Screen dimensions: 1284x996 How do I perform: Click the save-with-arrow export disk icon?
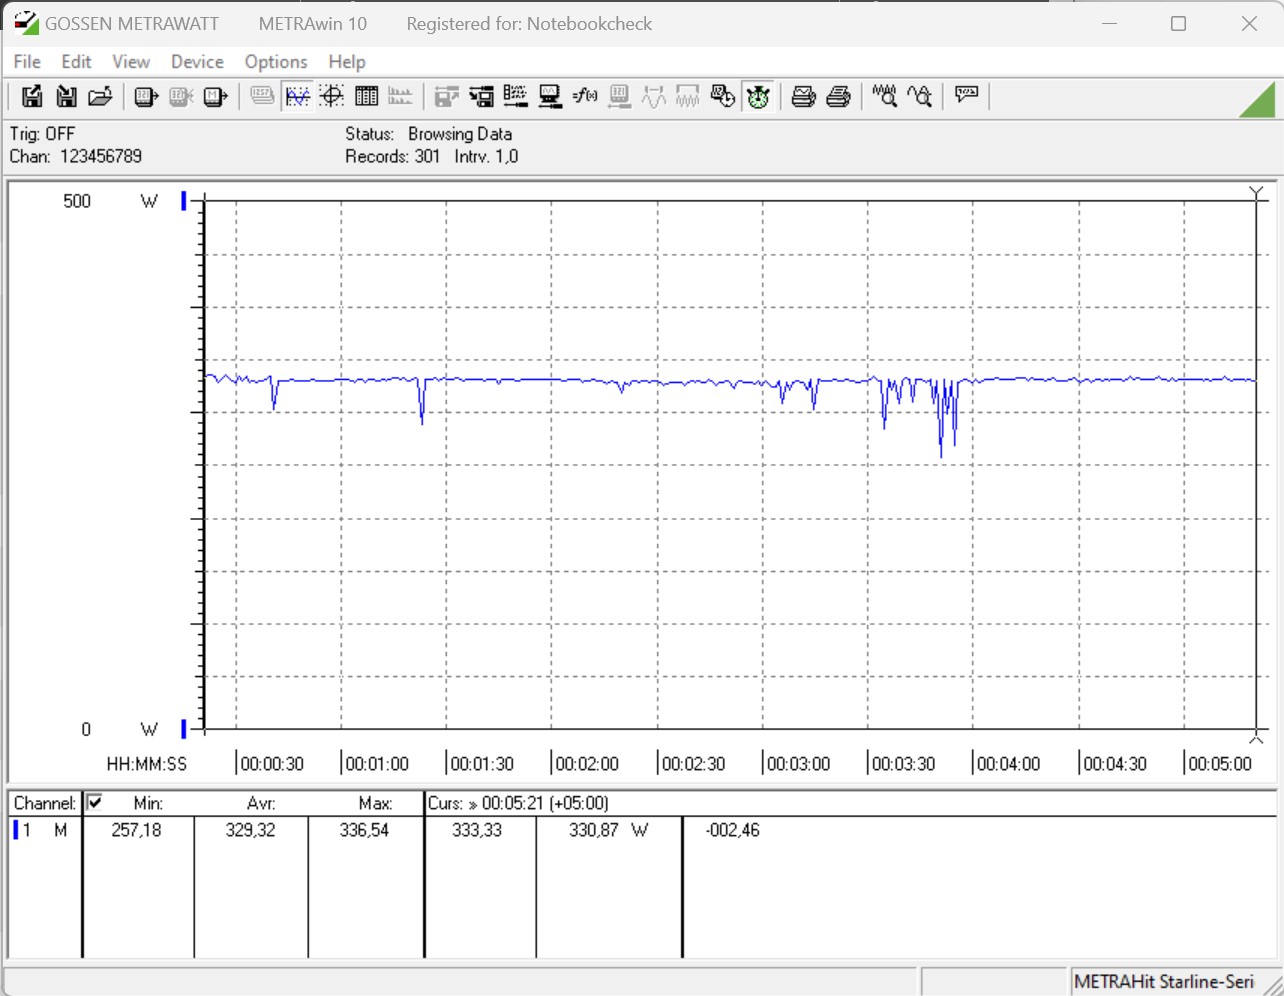[32, 96]
